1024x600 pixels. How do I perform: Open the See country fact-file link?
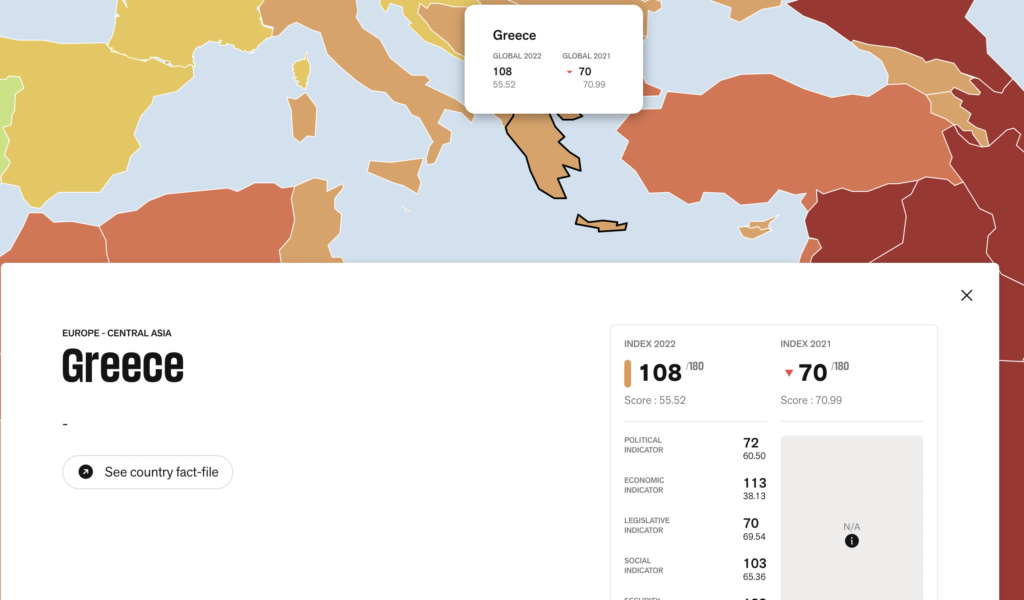[148, 472]
